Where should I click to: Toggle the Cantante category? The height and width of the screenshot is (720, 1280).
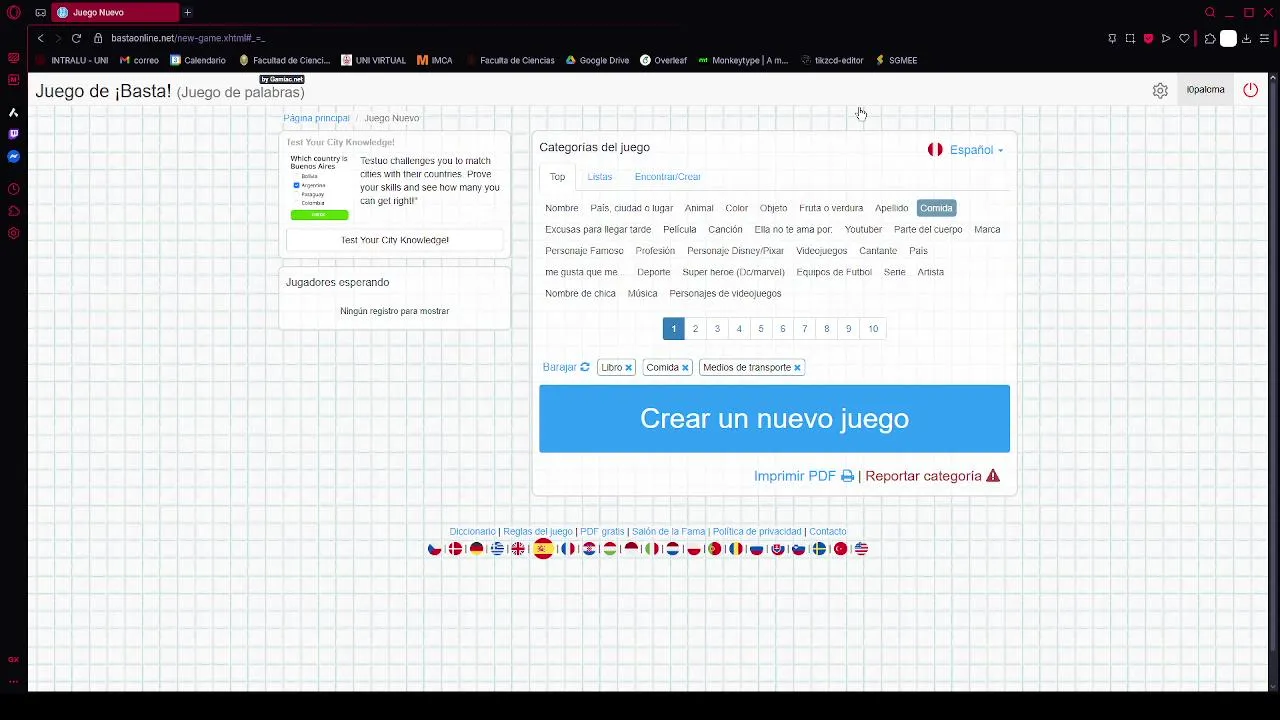[878, 251]
